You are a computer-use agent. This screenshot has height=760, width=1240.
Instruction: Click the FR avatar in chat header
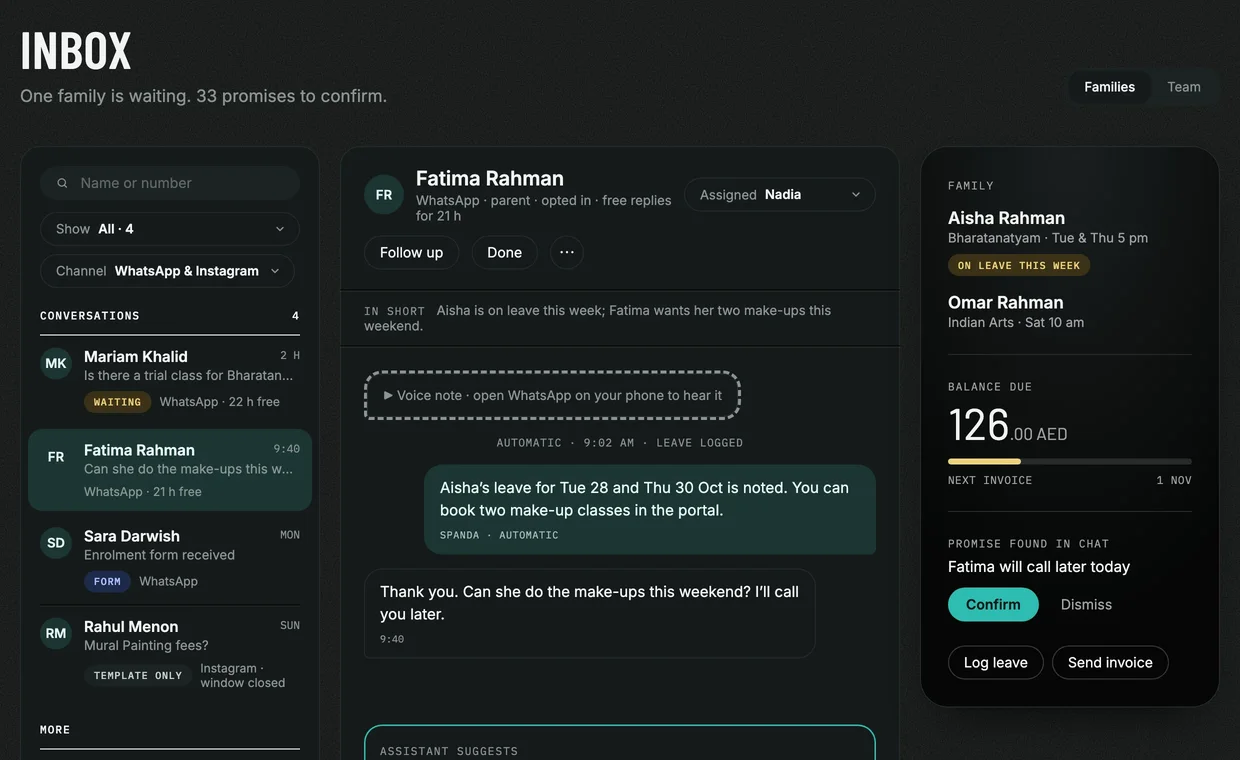(x=384, y=195)
